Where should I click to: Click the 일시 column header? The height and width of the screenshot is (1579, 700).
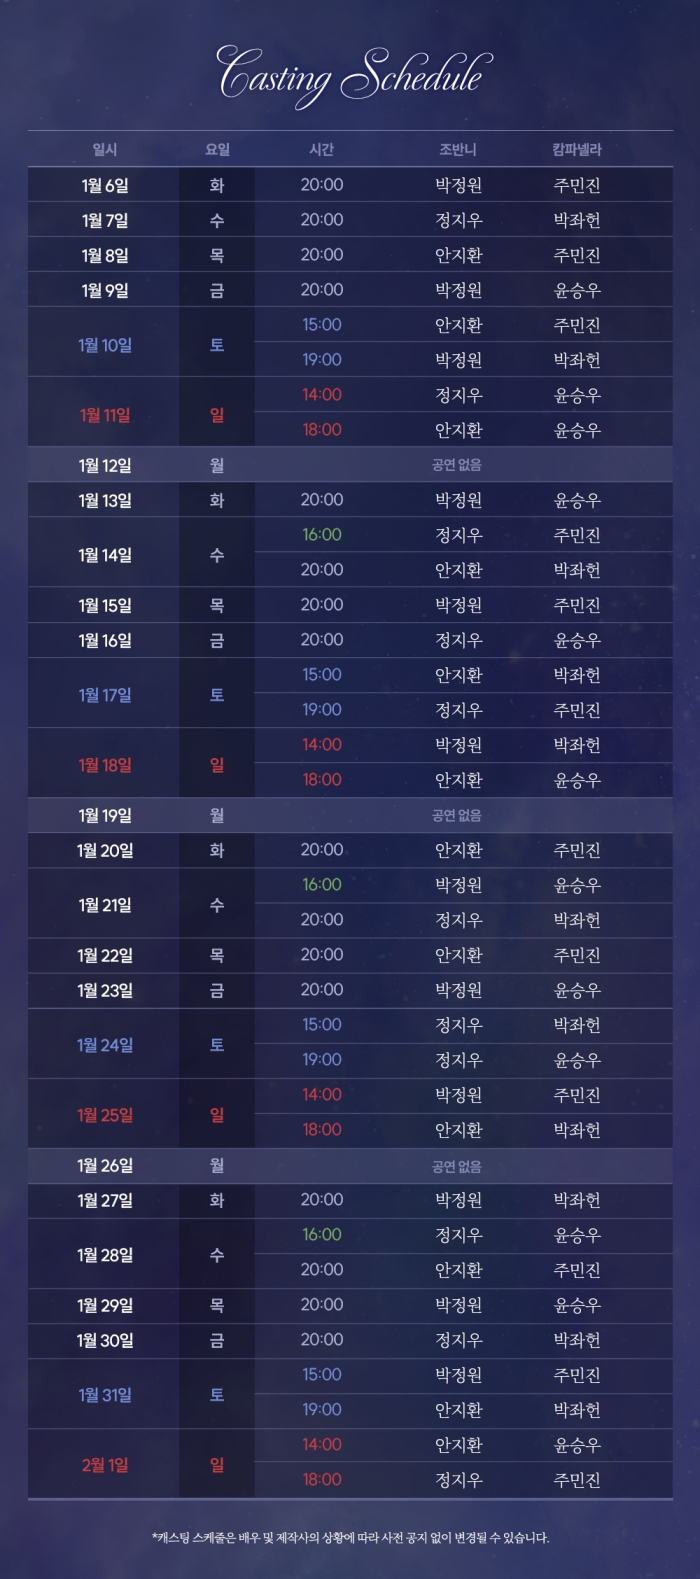tap(105, 150)
